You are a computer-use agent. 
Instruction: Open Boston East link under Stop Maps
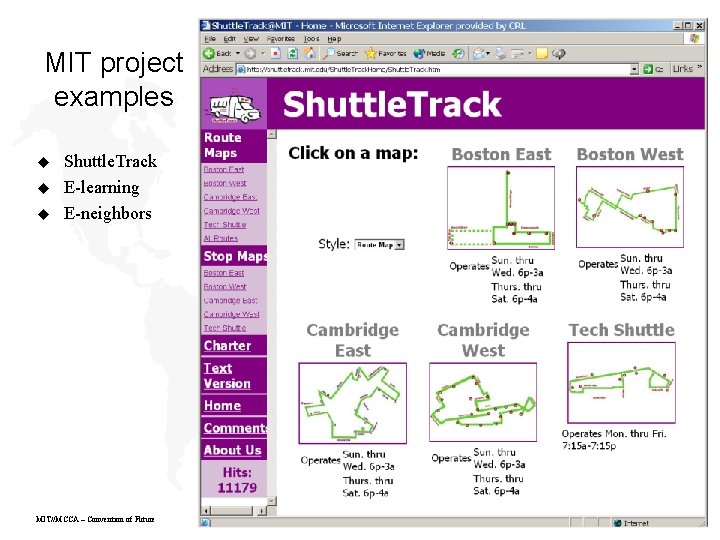coord(224,273)
